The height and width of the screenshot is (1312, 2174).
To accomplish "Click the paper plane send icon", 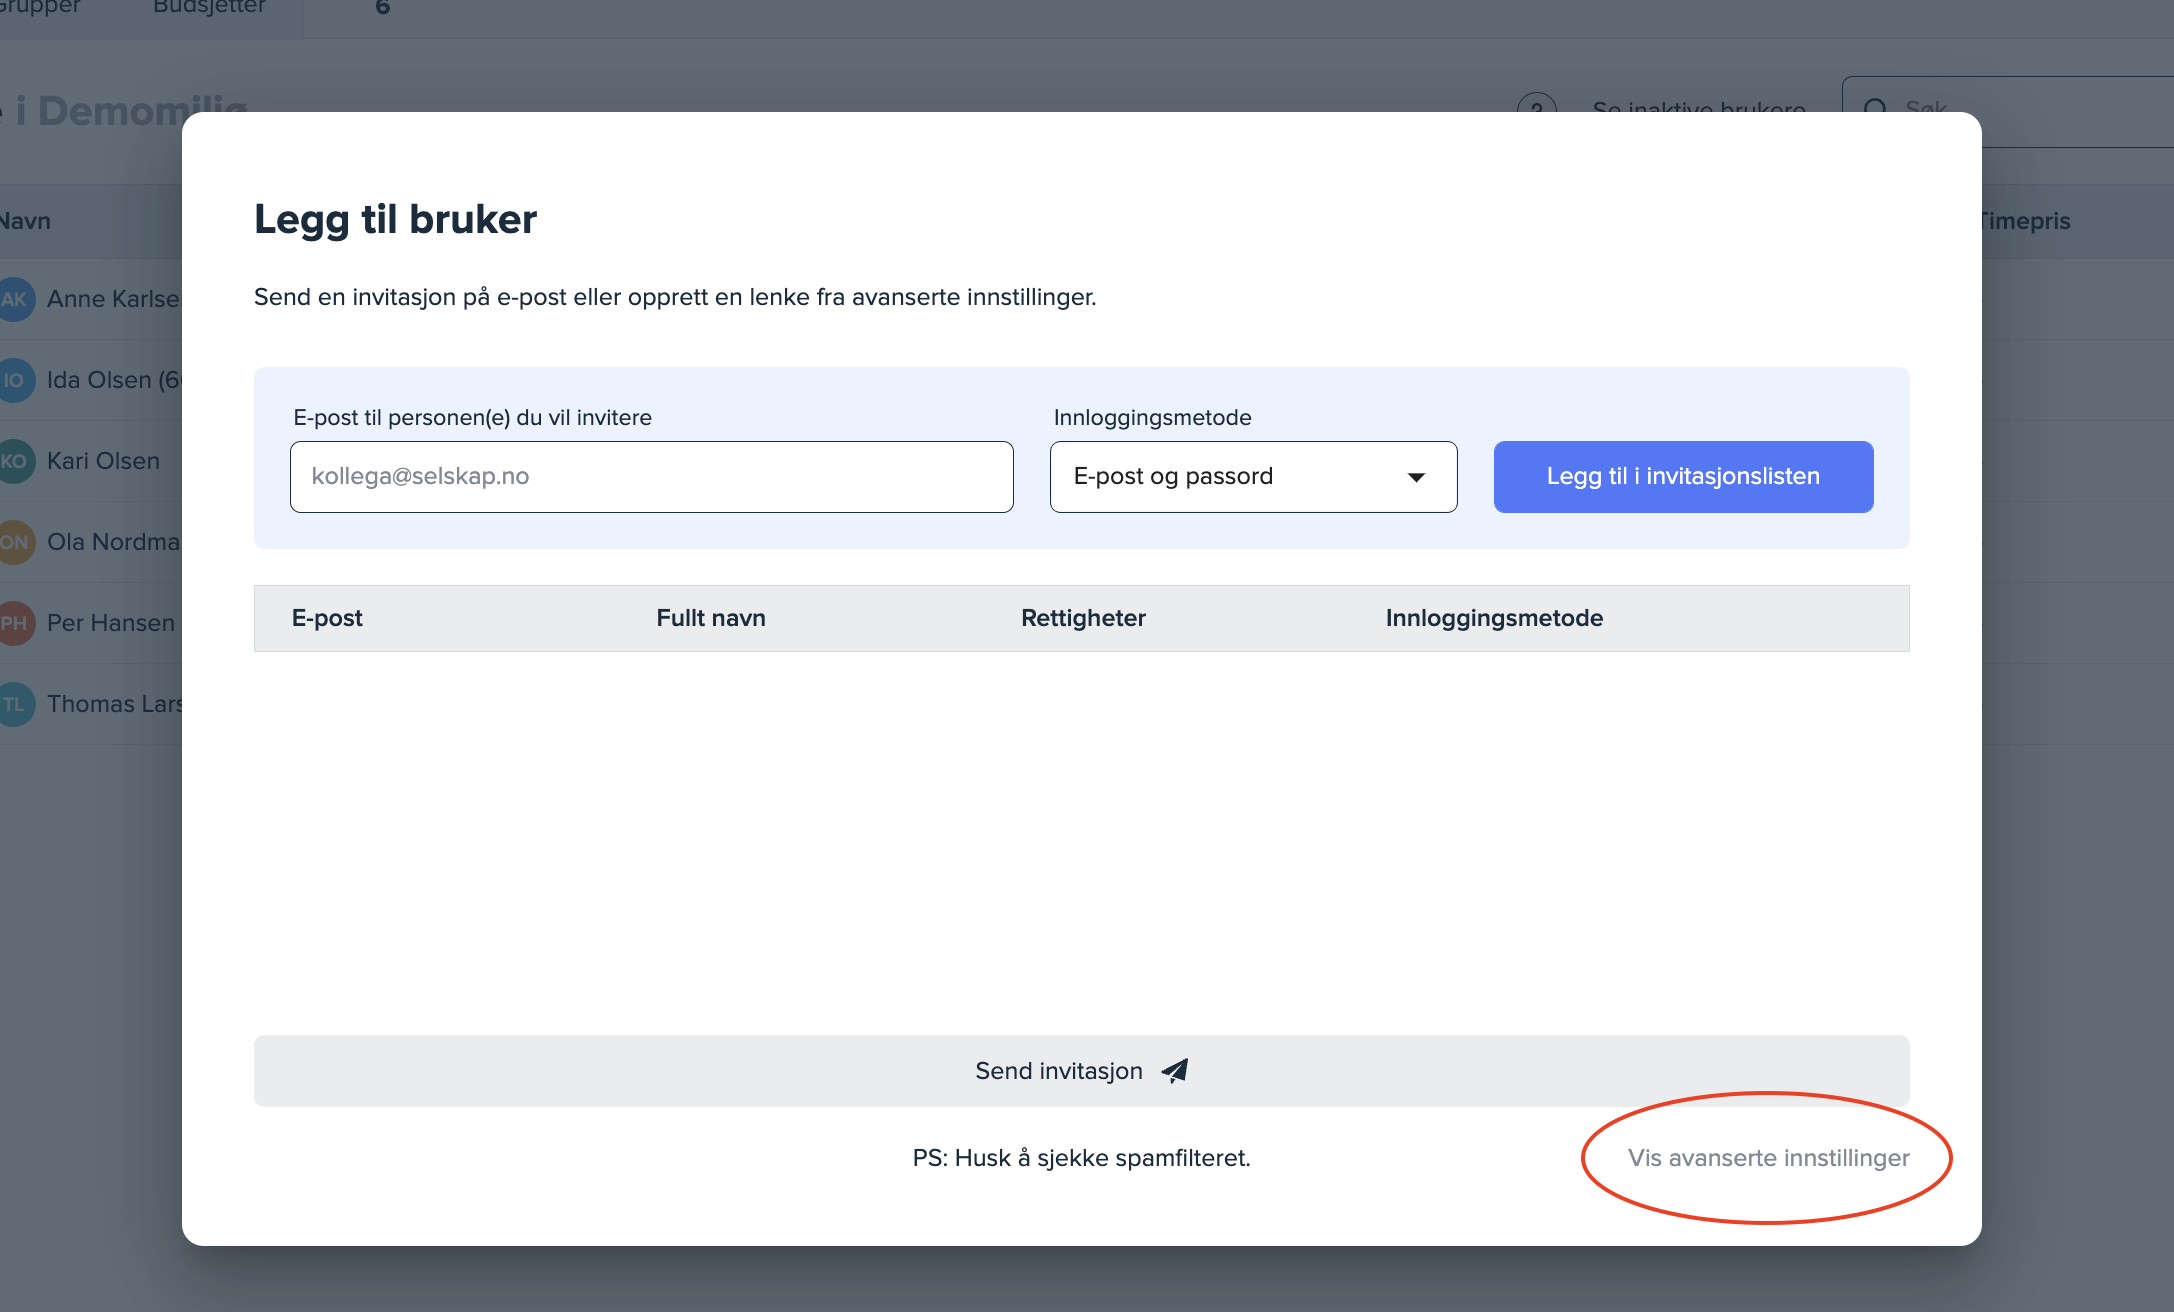I will point(1175,1071).
